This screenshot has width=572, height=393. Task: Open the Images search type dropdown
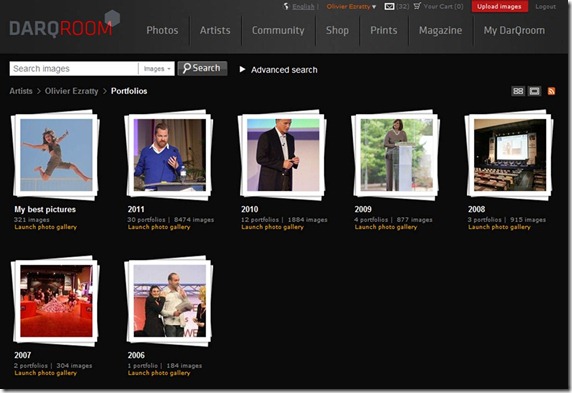(156, 69)
